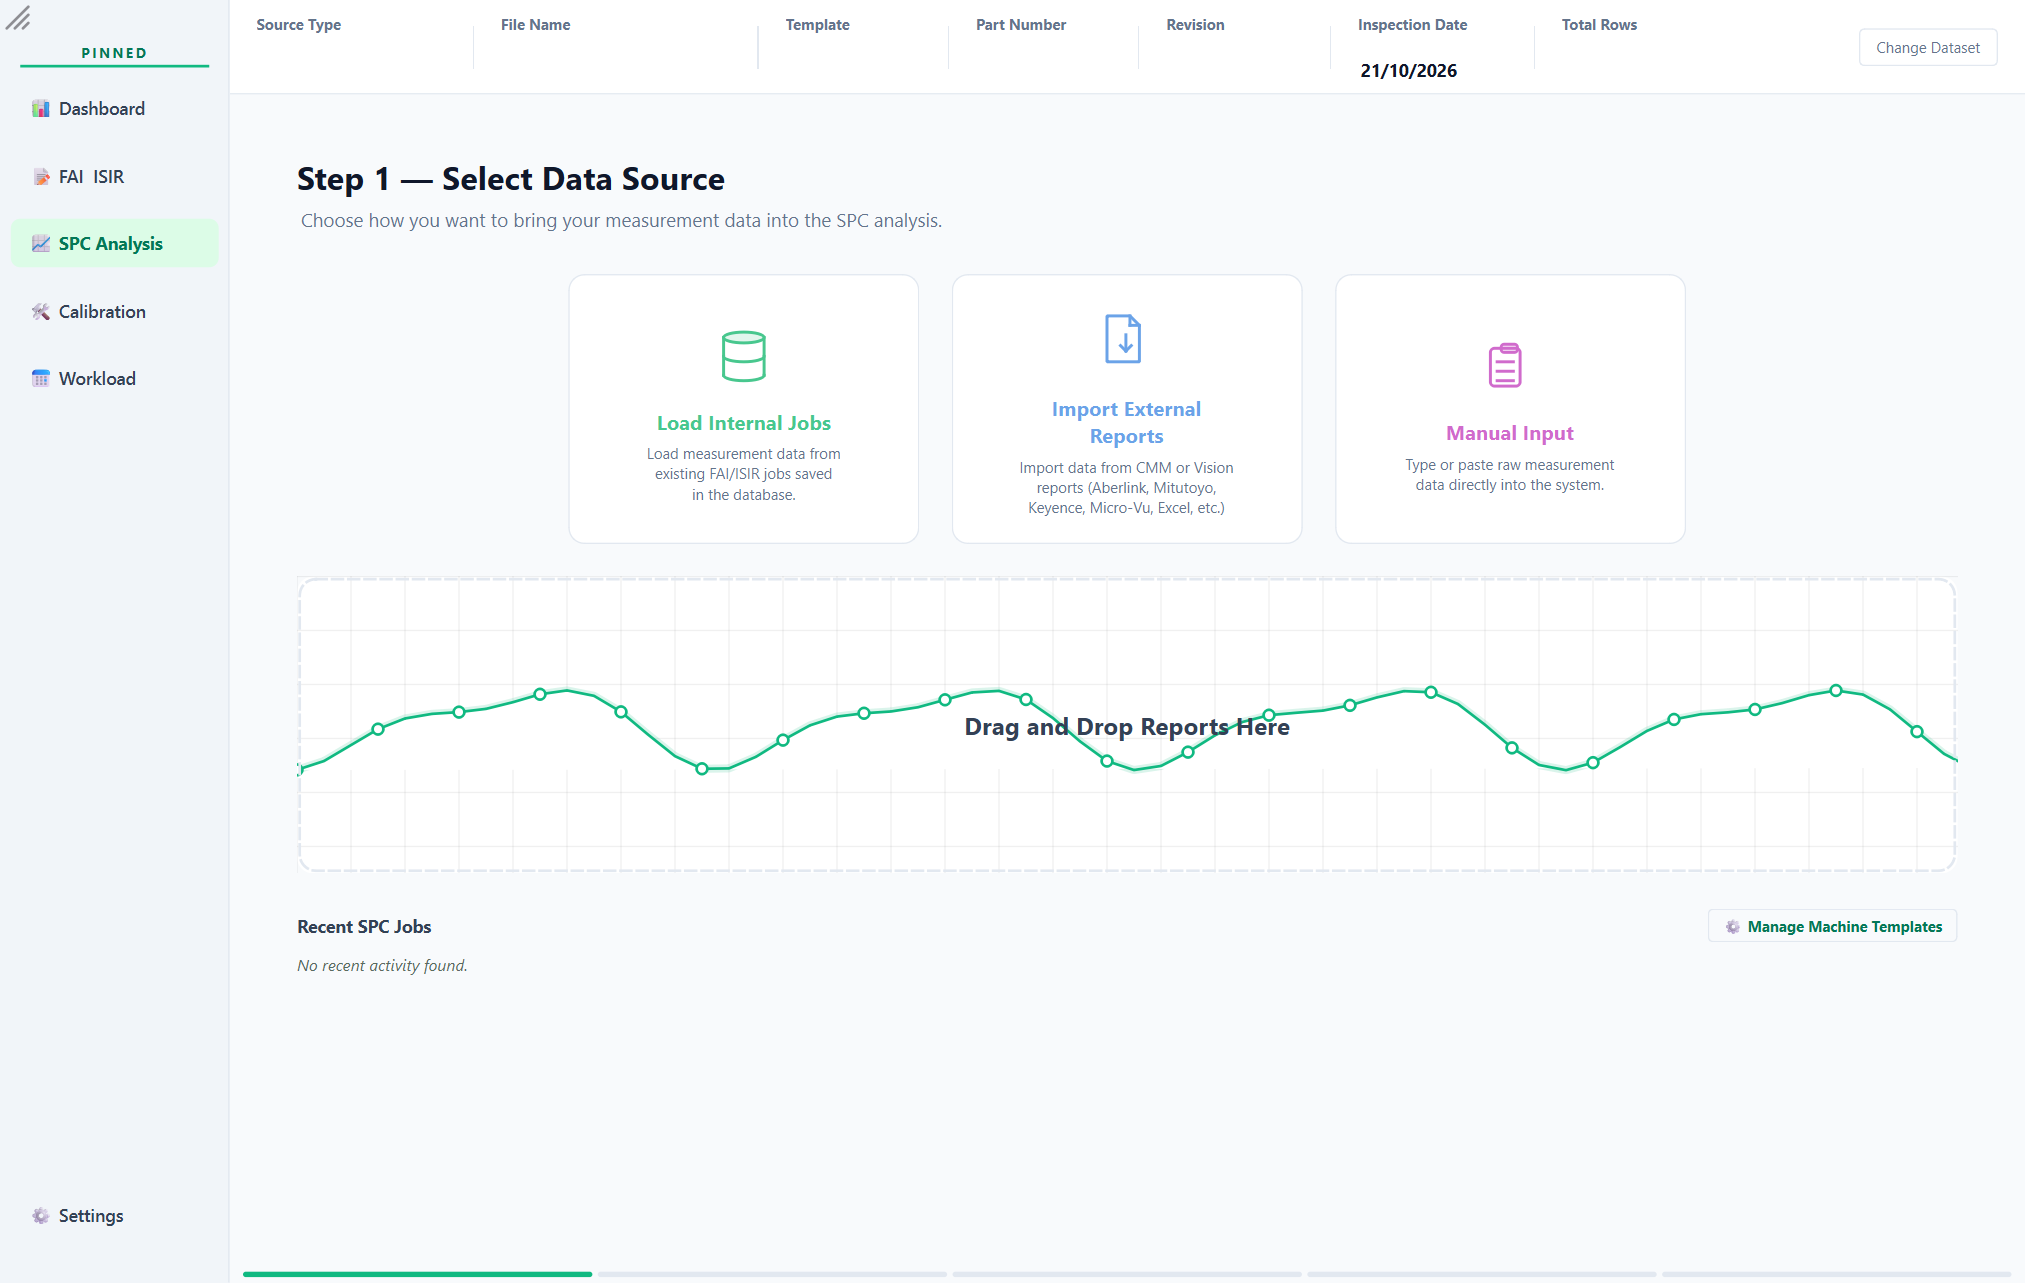Click 'No recent activity found.' text
This screenshot has width=2025, height=1283.
click(x=382, y=966)
